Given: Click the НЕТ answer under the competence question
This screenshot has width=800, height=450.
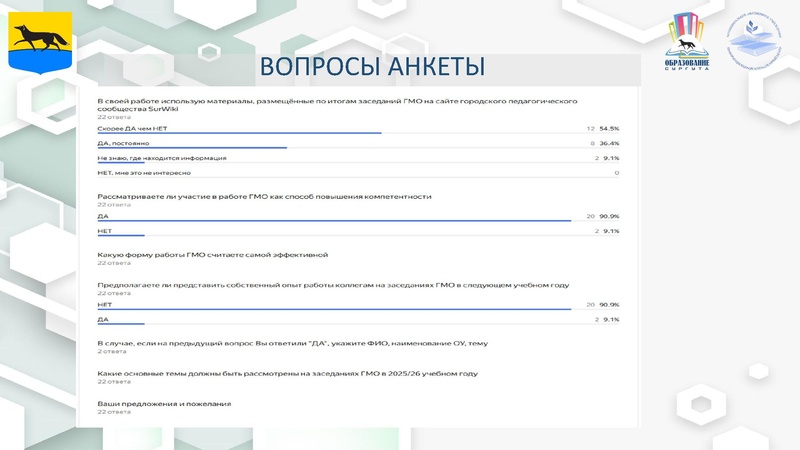Looking at the screenshot, I should (x=105, y=231).
